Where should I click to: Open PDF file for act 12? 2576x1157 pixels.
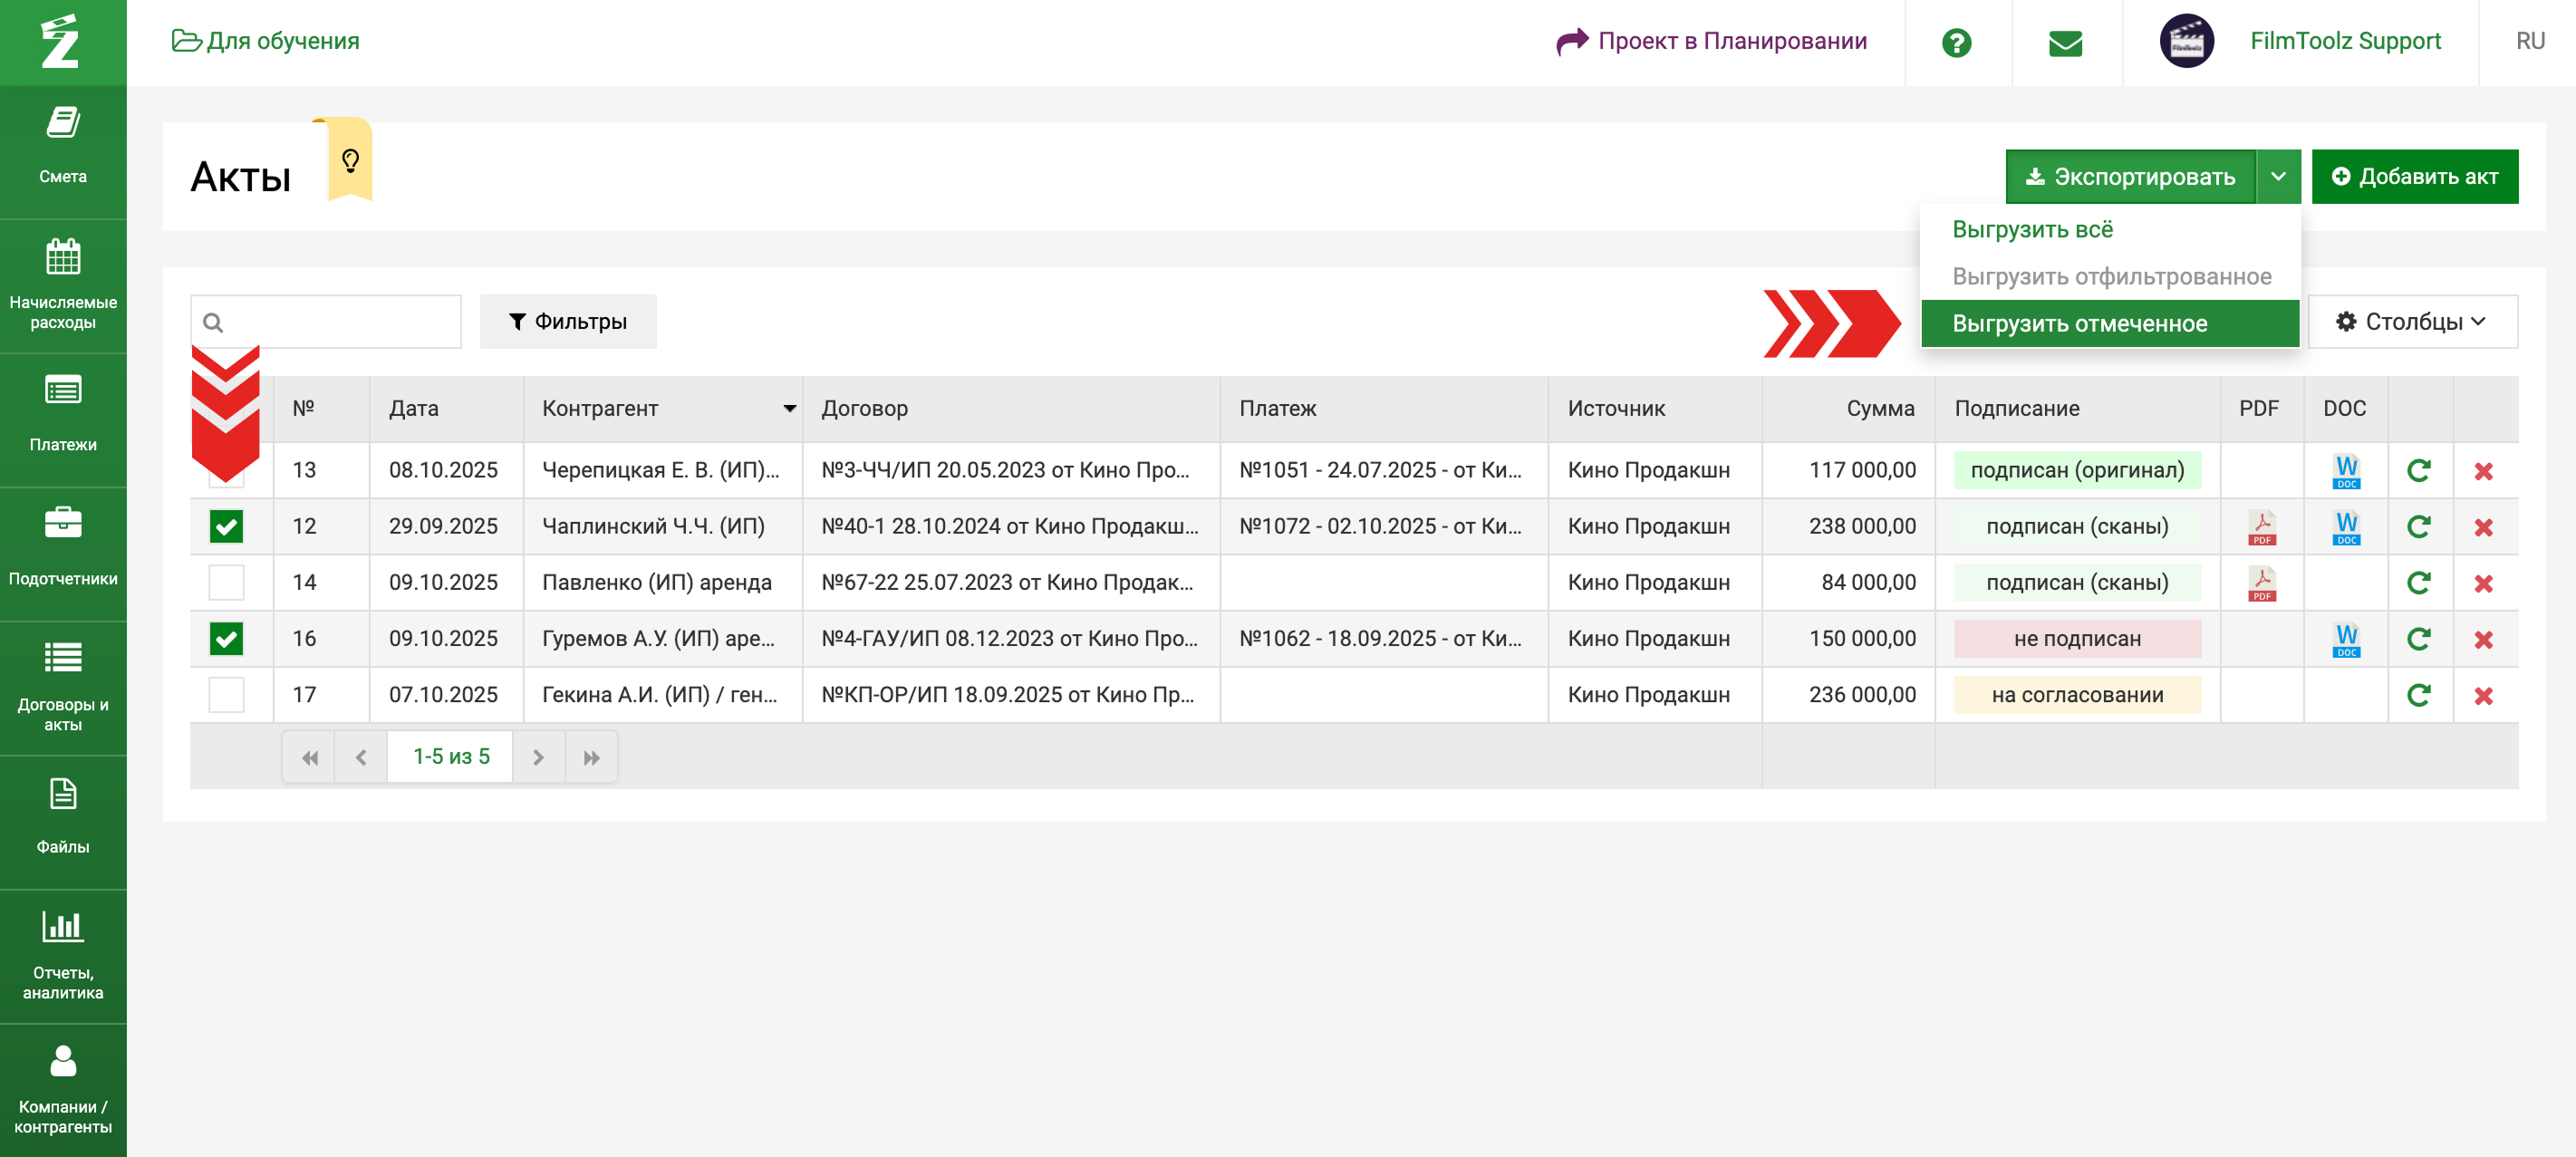tap(2261, 527)
